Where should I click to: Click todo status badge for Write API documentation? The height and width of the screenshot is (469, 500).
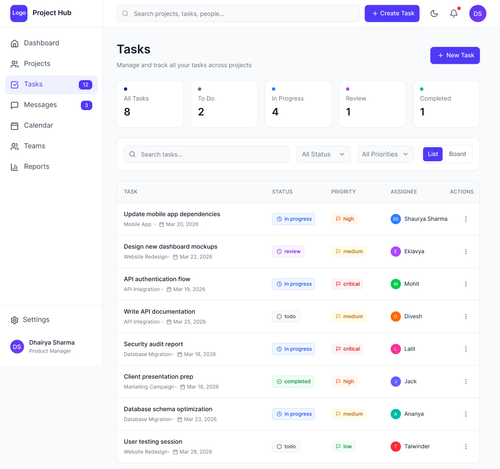click(x=286, y=316)
